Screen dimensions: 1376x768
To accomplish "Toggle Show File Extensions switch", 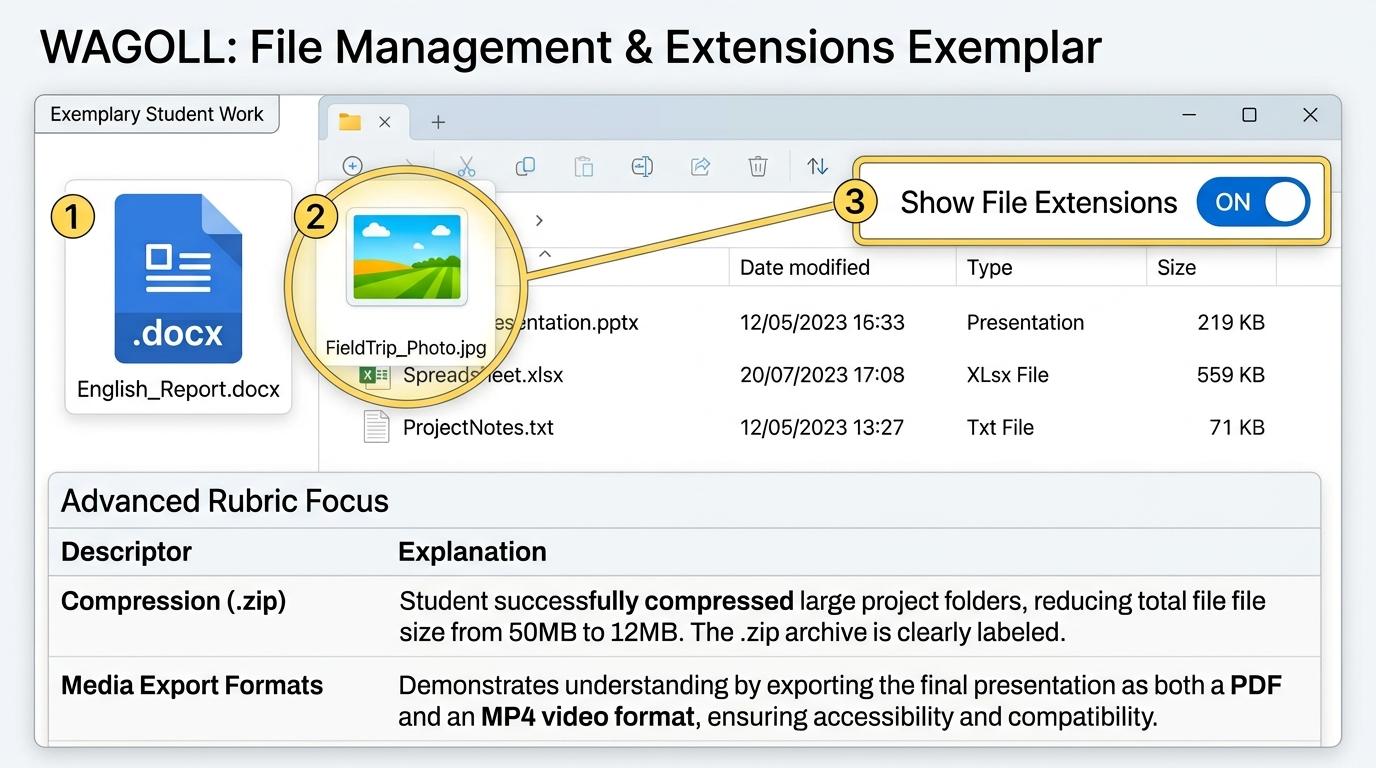I will click(1253, 202).
